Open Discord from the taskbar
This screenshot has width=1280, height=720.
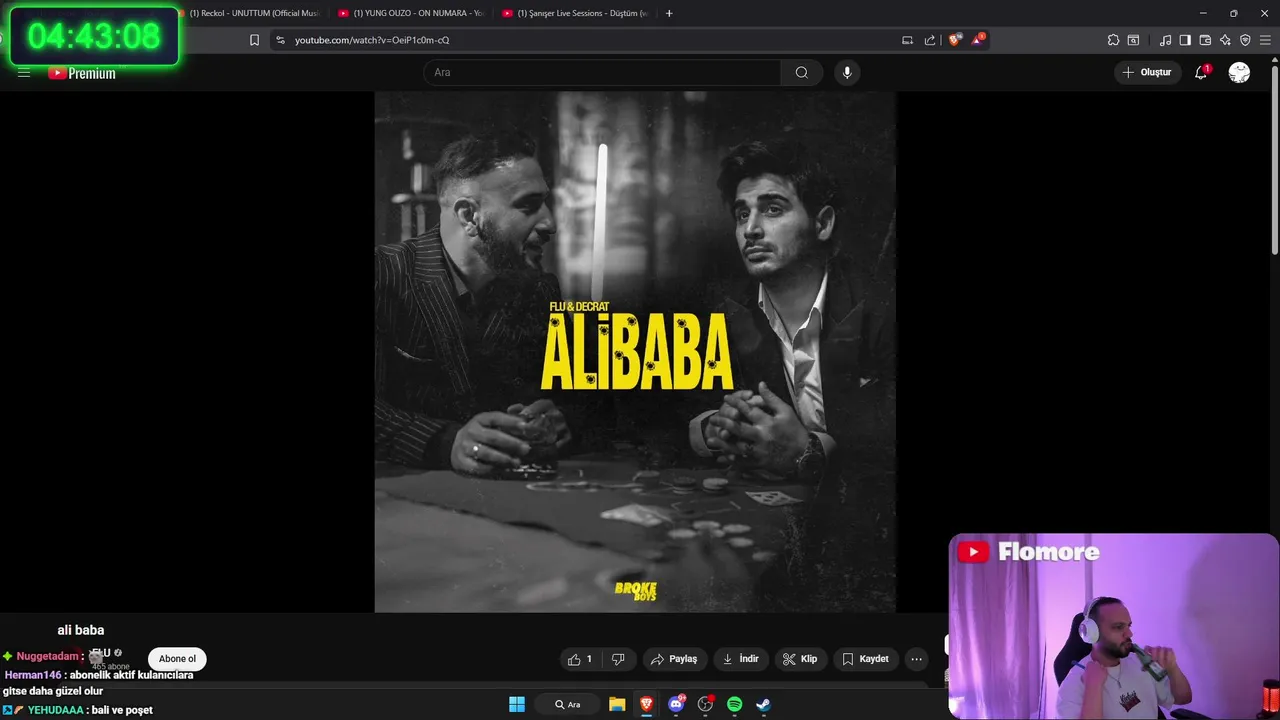(x=676, y=704)
